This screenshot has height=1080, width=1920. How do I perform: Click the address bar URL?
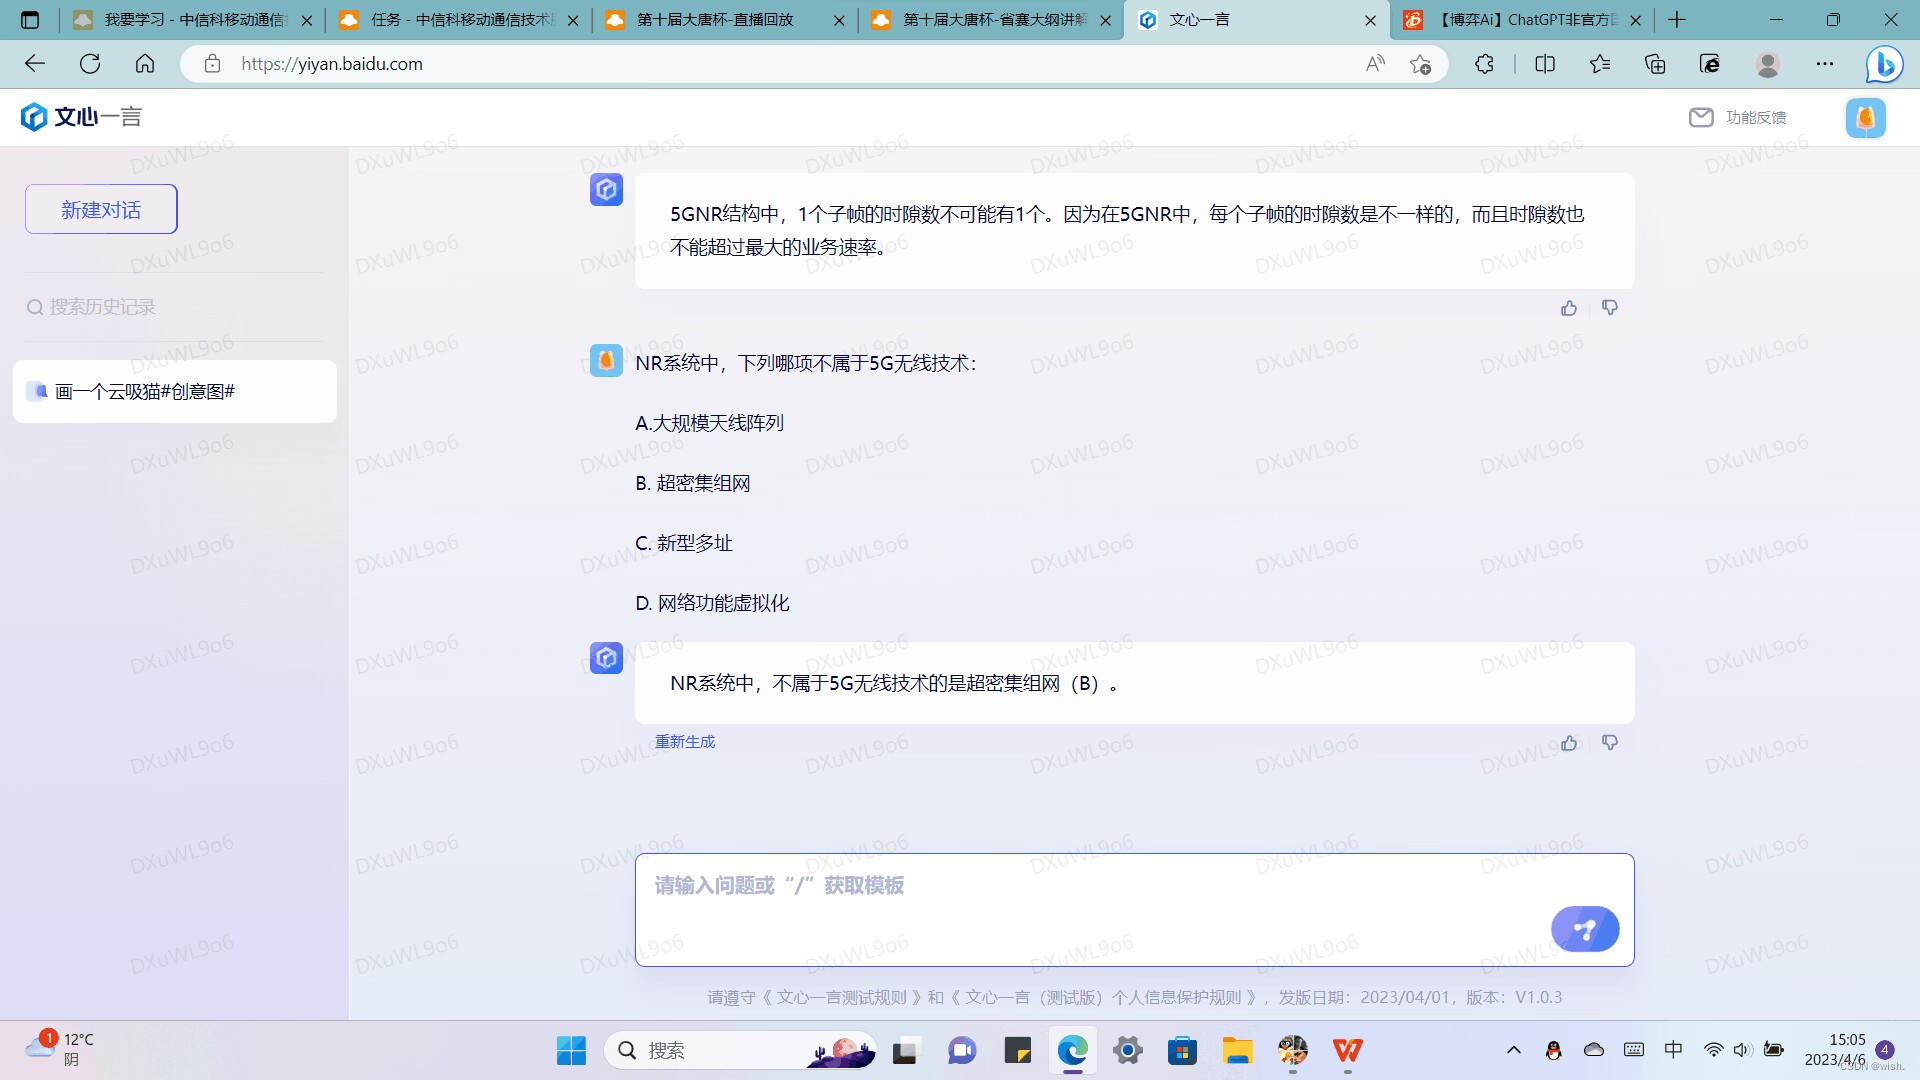(332, 64)
